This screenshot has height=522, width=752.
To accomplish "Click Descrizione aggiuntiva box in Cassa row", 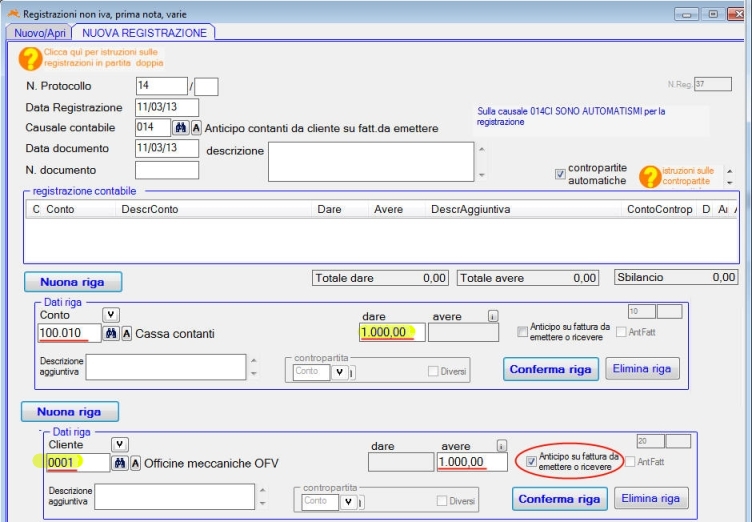I will [x=166, y=367].
